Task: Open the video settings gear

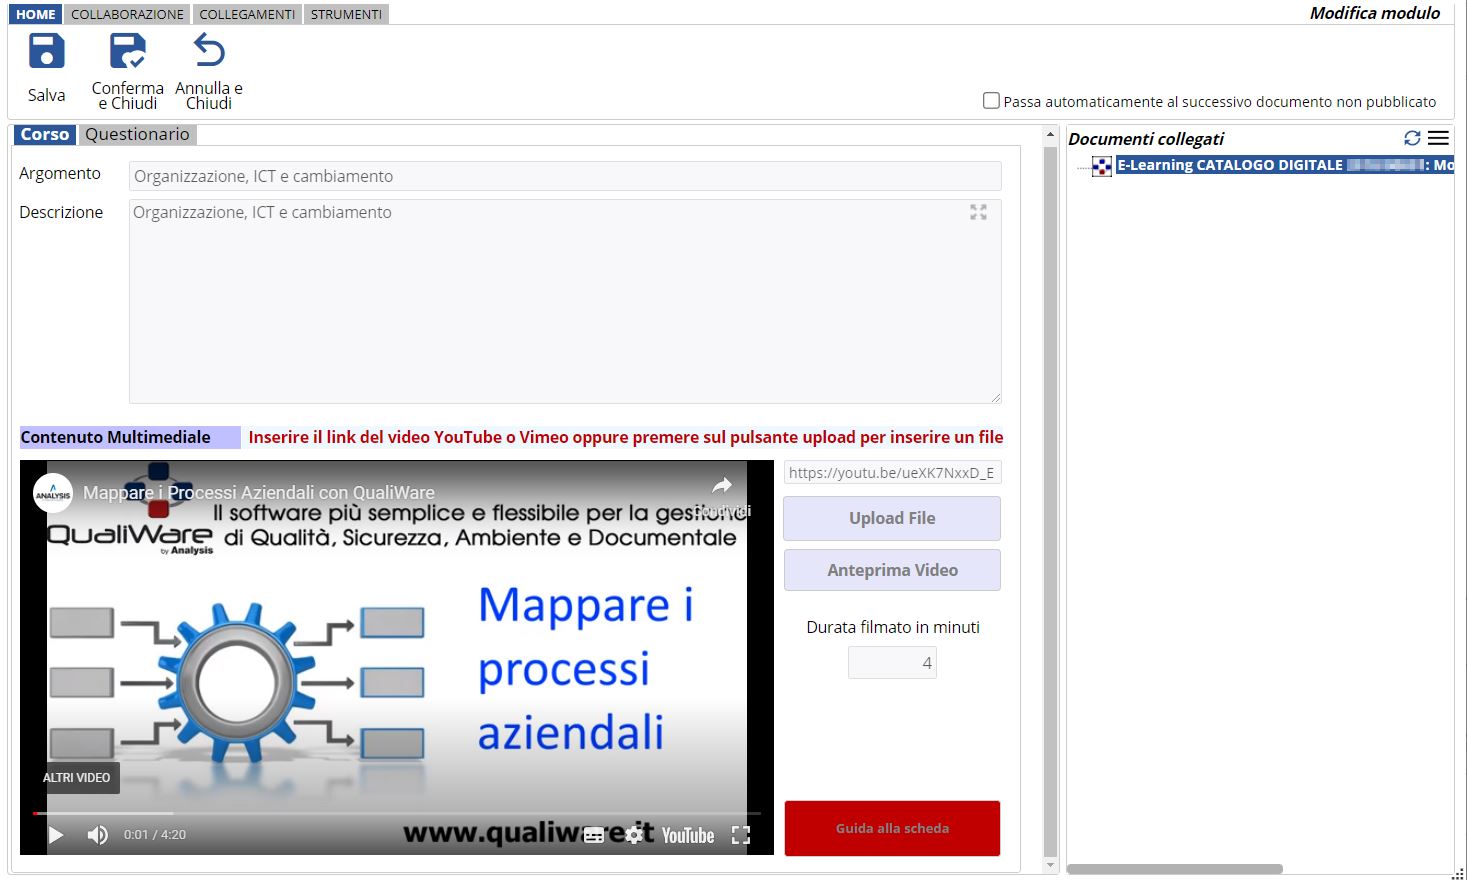Action: (x=633, y=835)
